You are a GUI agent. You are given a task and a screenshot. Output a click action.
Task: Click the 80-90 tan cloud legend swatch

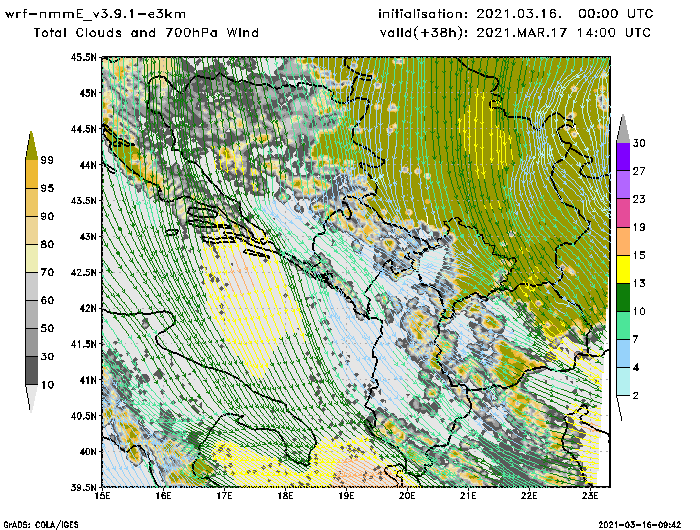click(32, 230)
